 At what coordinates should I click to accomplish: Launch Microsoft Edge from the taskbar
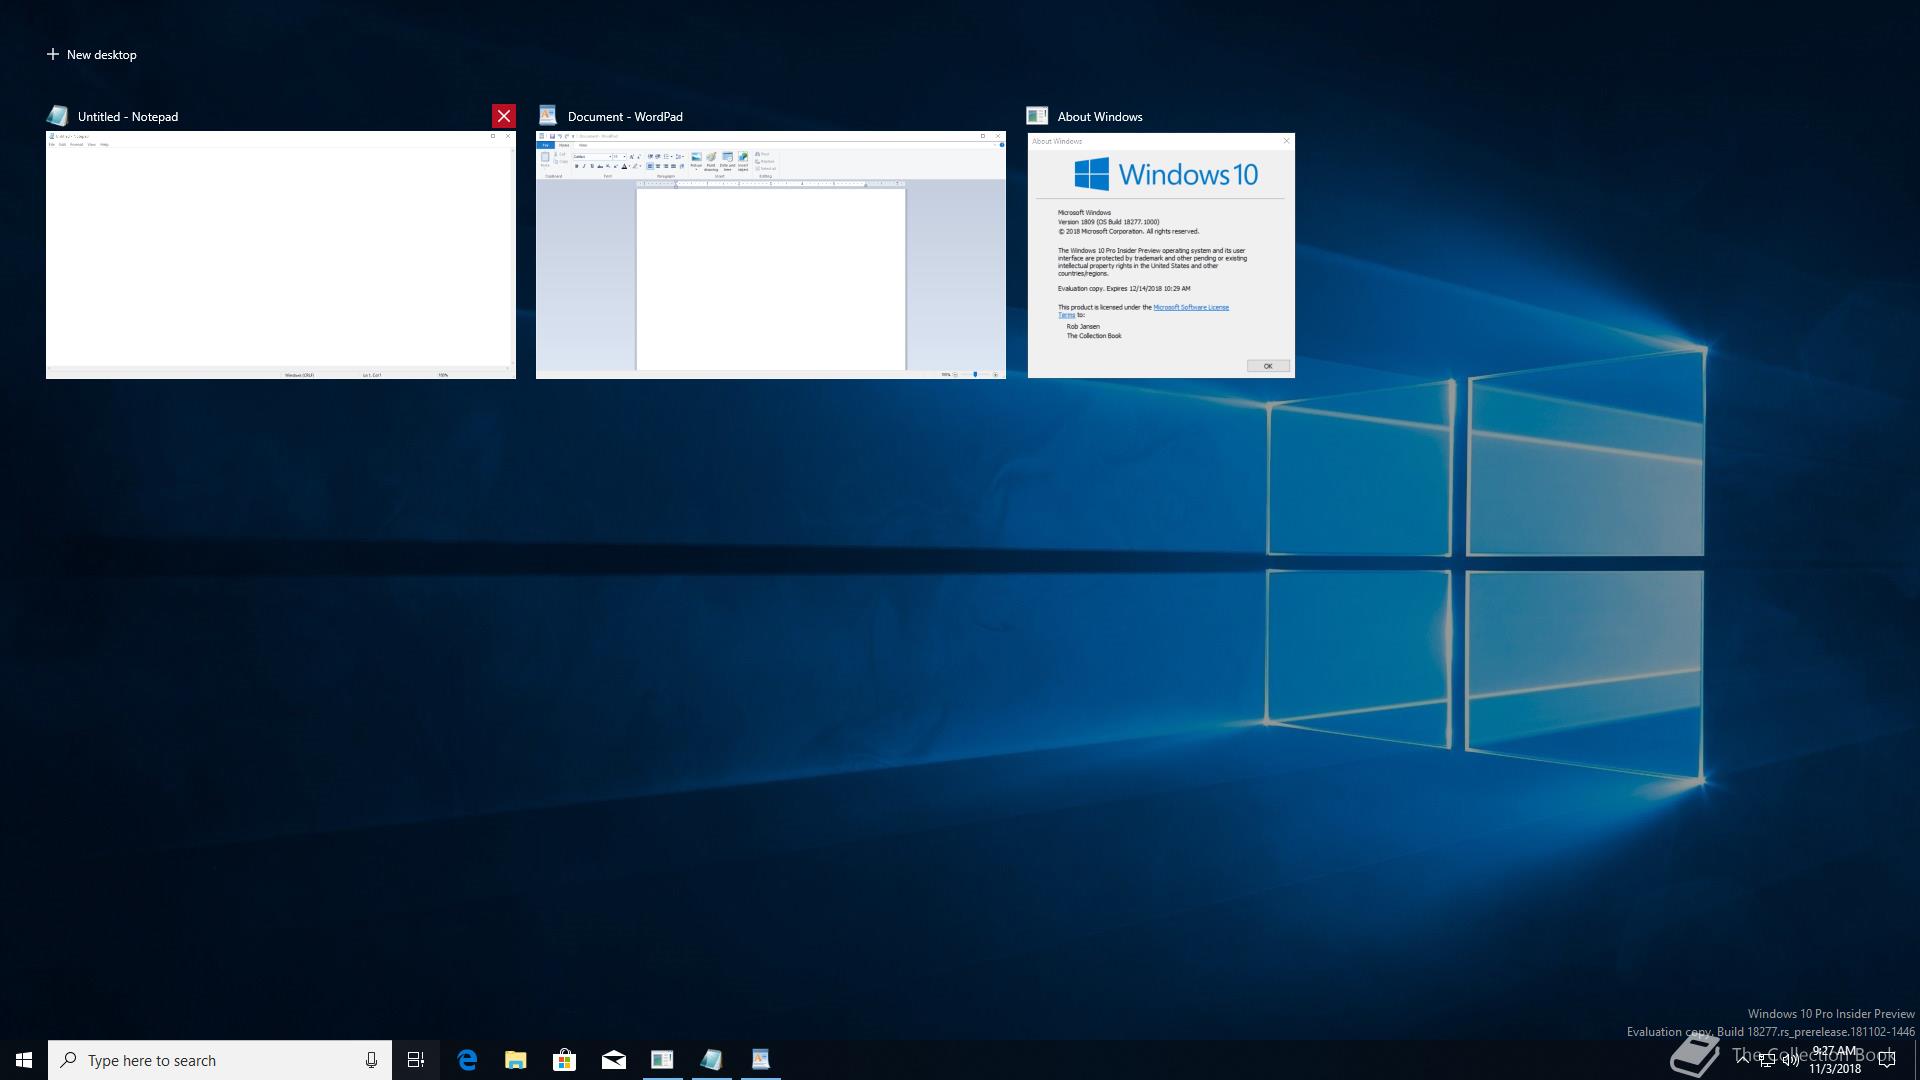467,1060
